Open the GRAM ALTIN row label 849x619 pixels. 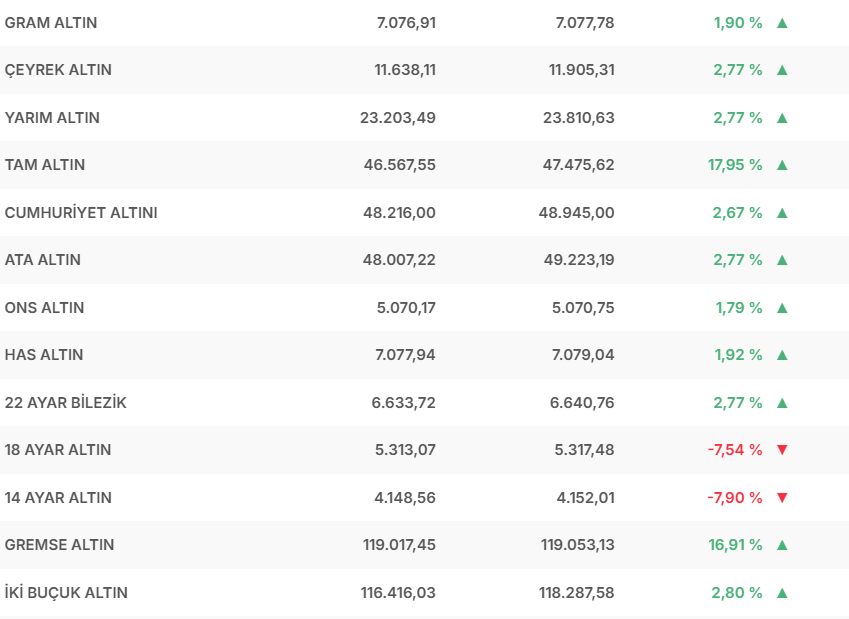coord(51,22)
